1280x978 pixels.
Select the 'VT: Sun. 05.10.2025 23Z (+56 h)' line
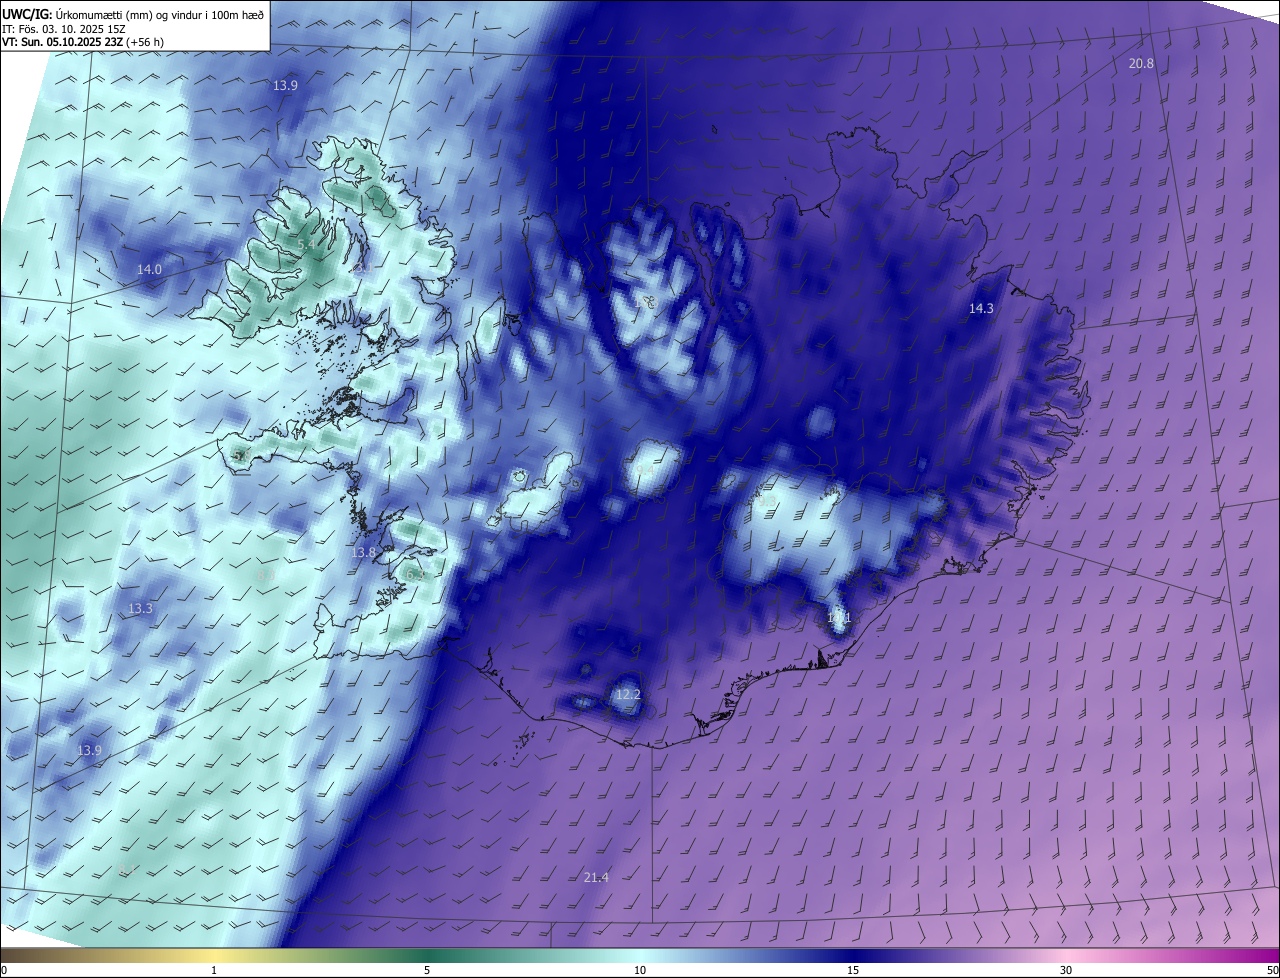pos(83,42)
